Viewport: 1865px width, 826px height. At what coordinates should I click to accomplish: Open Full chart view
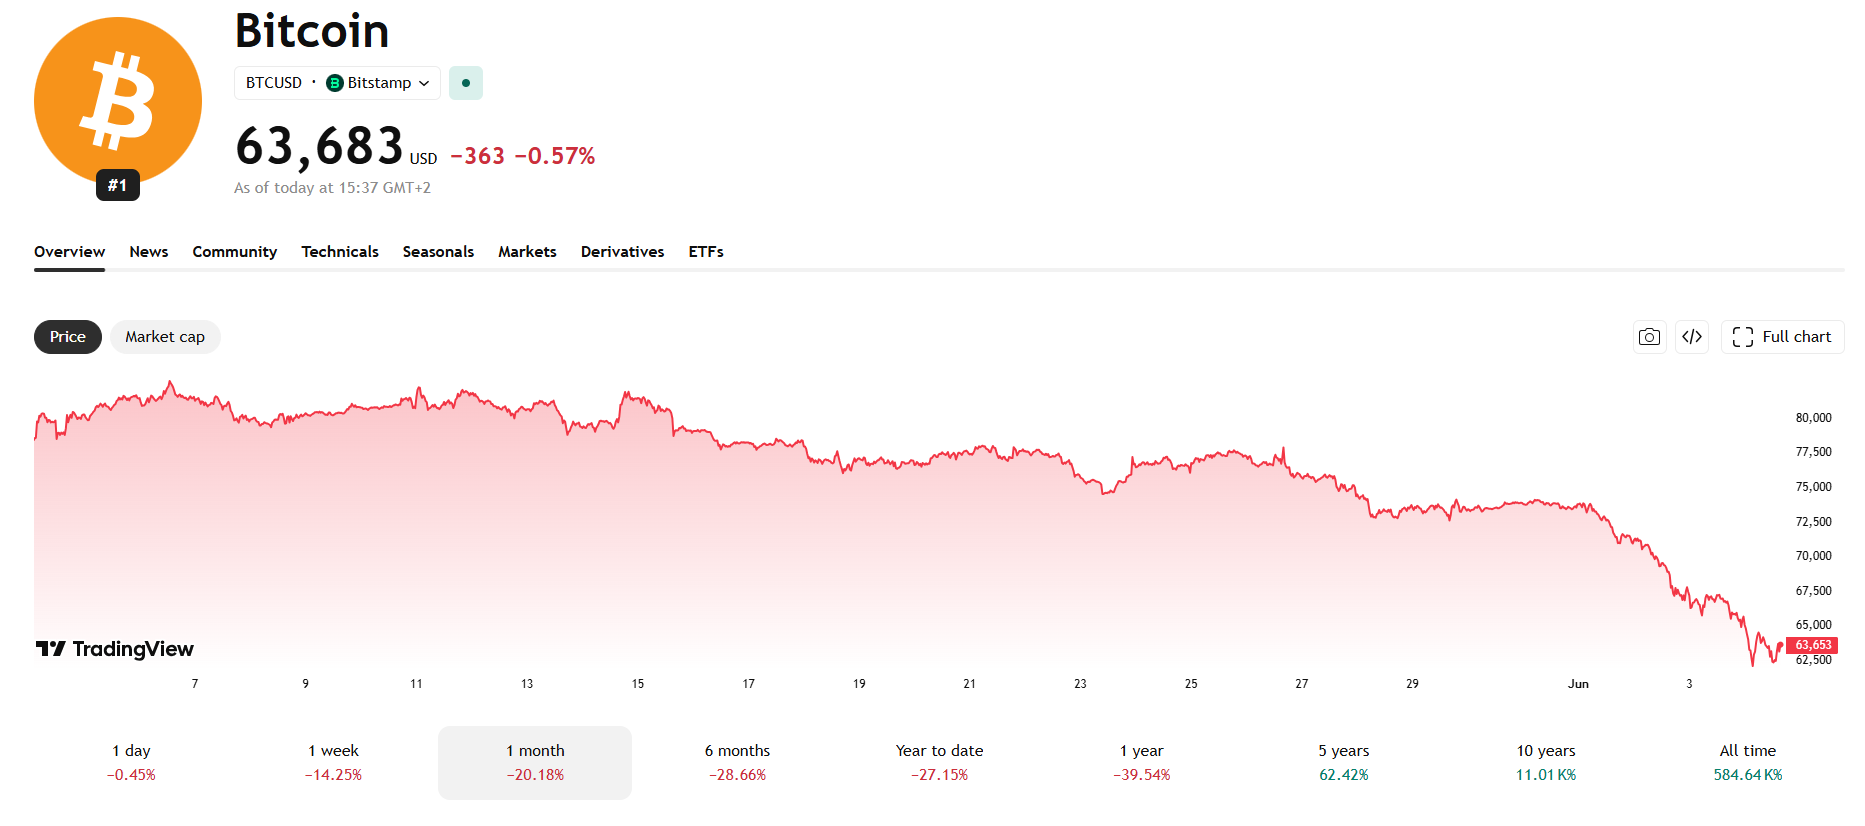tap(1782, 337)
